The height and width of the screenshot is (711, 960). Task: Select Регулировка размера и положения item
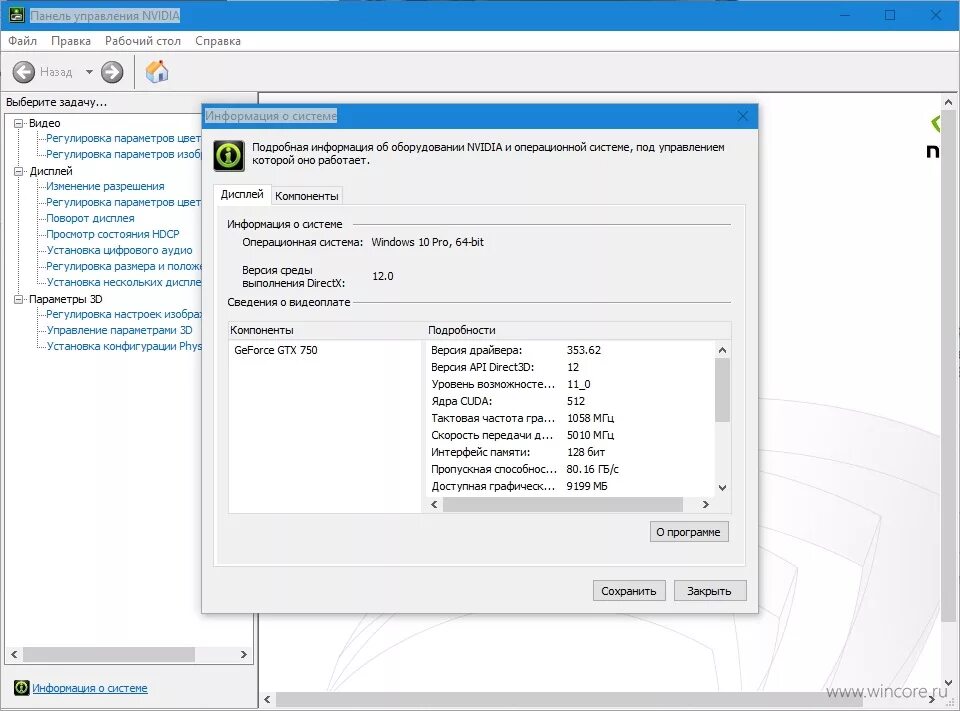124,266
